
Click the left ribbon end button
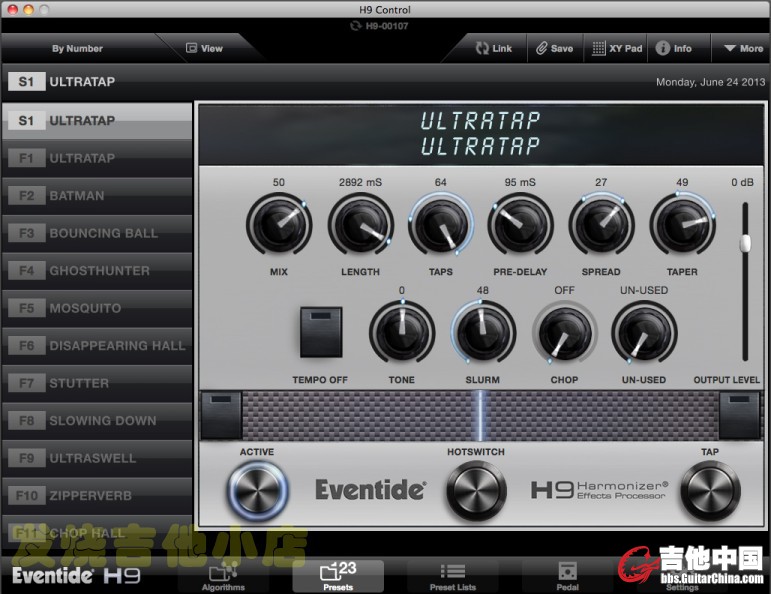pos(221,415)
